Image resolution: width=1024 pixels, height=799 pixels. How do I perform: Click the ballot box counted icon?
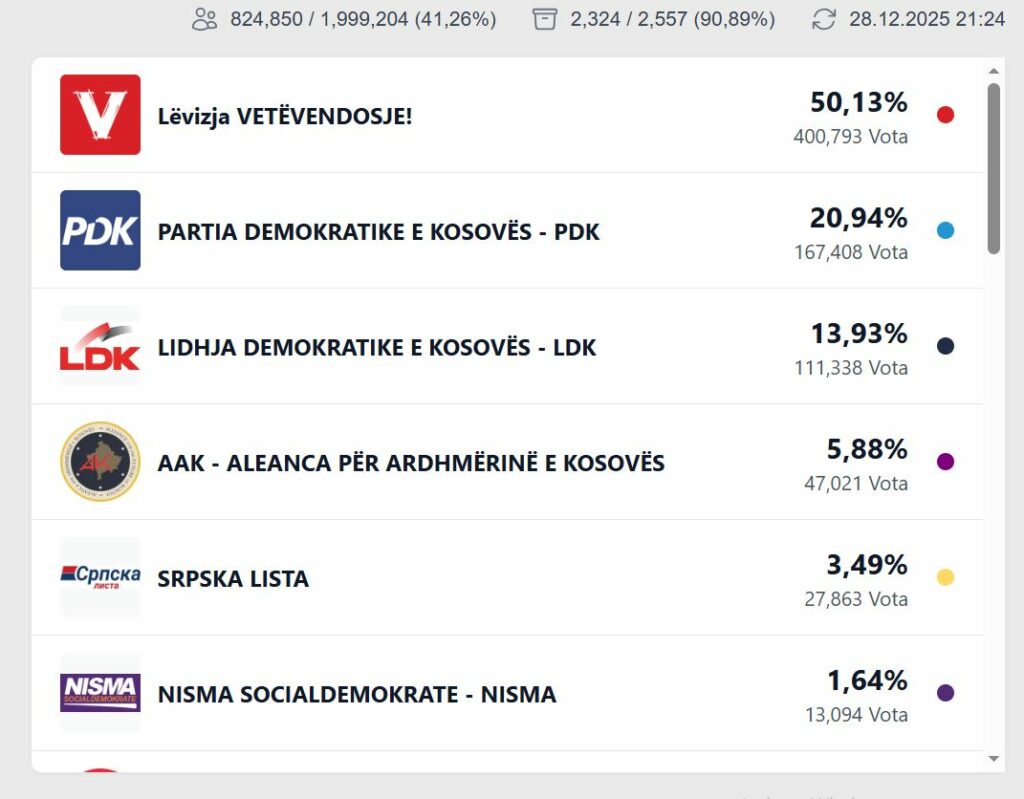[545, 19]
